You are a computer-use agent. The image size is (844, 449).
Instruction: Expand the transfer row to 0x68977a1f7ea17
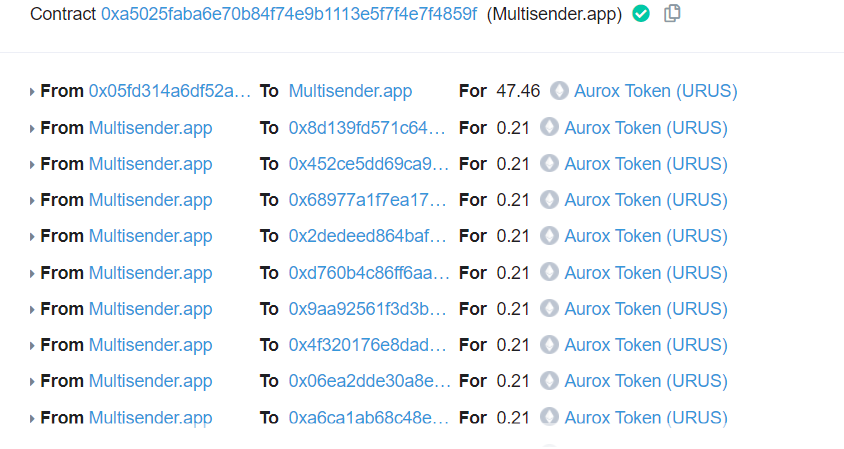tap(32, 201)
